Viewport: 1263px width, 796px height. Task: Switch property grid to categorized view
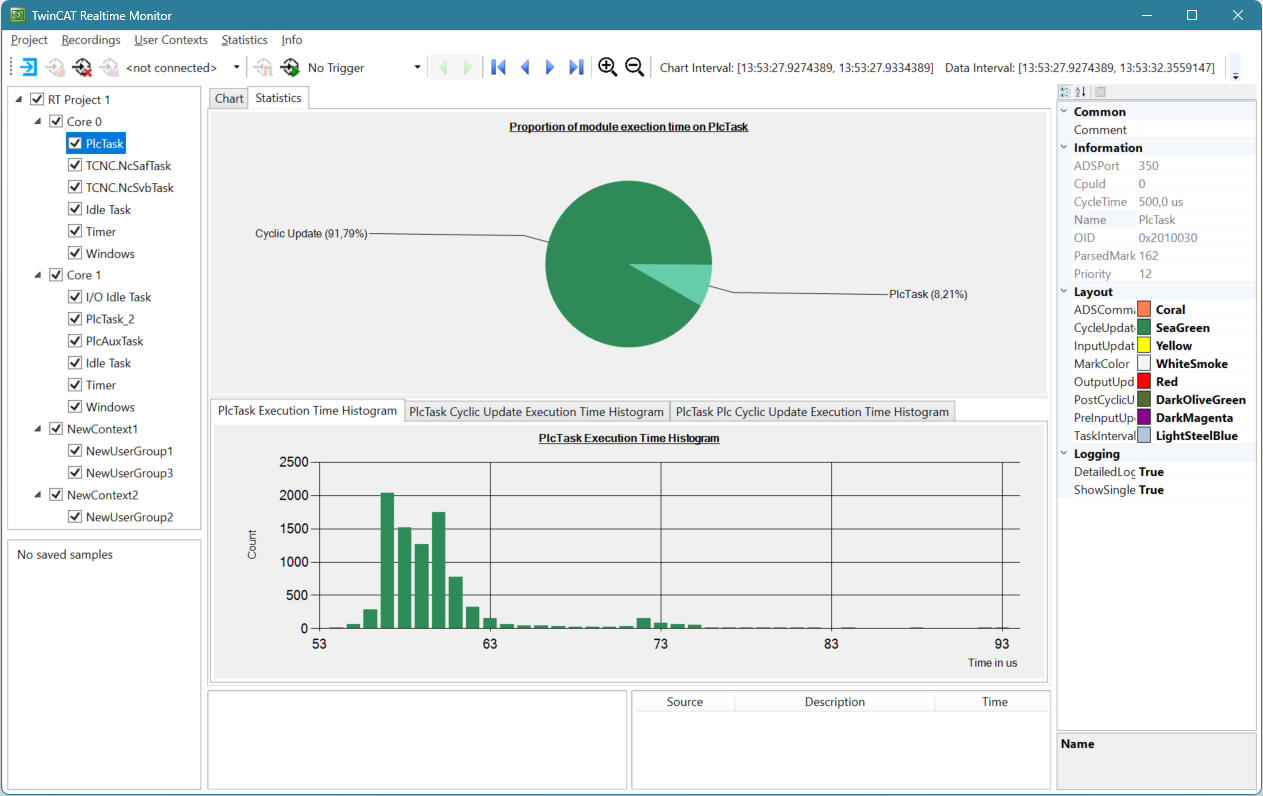tap(1065, 92)
